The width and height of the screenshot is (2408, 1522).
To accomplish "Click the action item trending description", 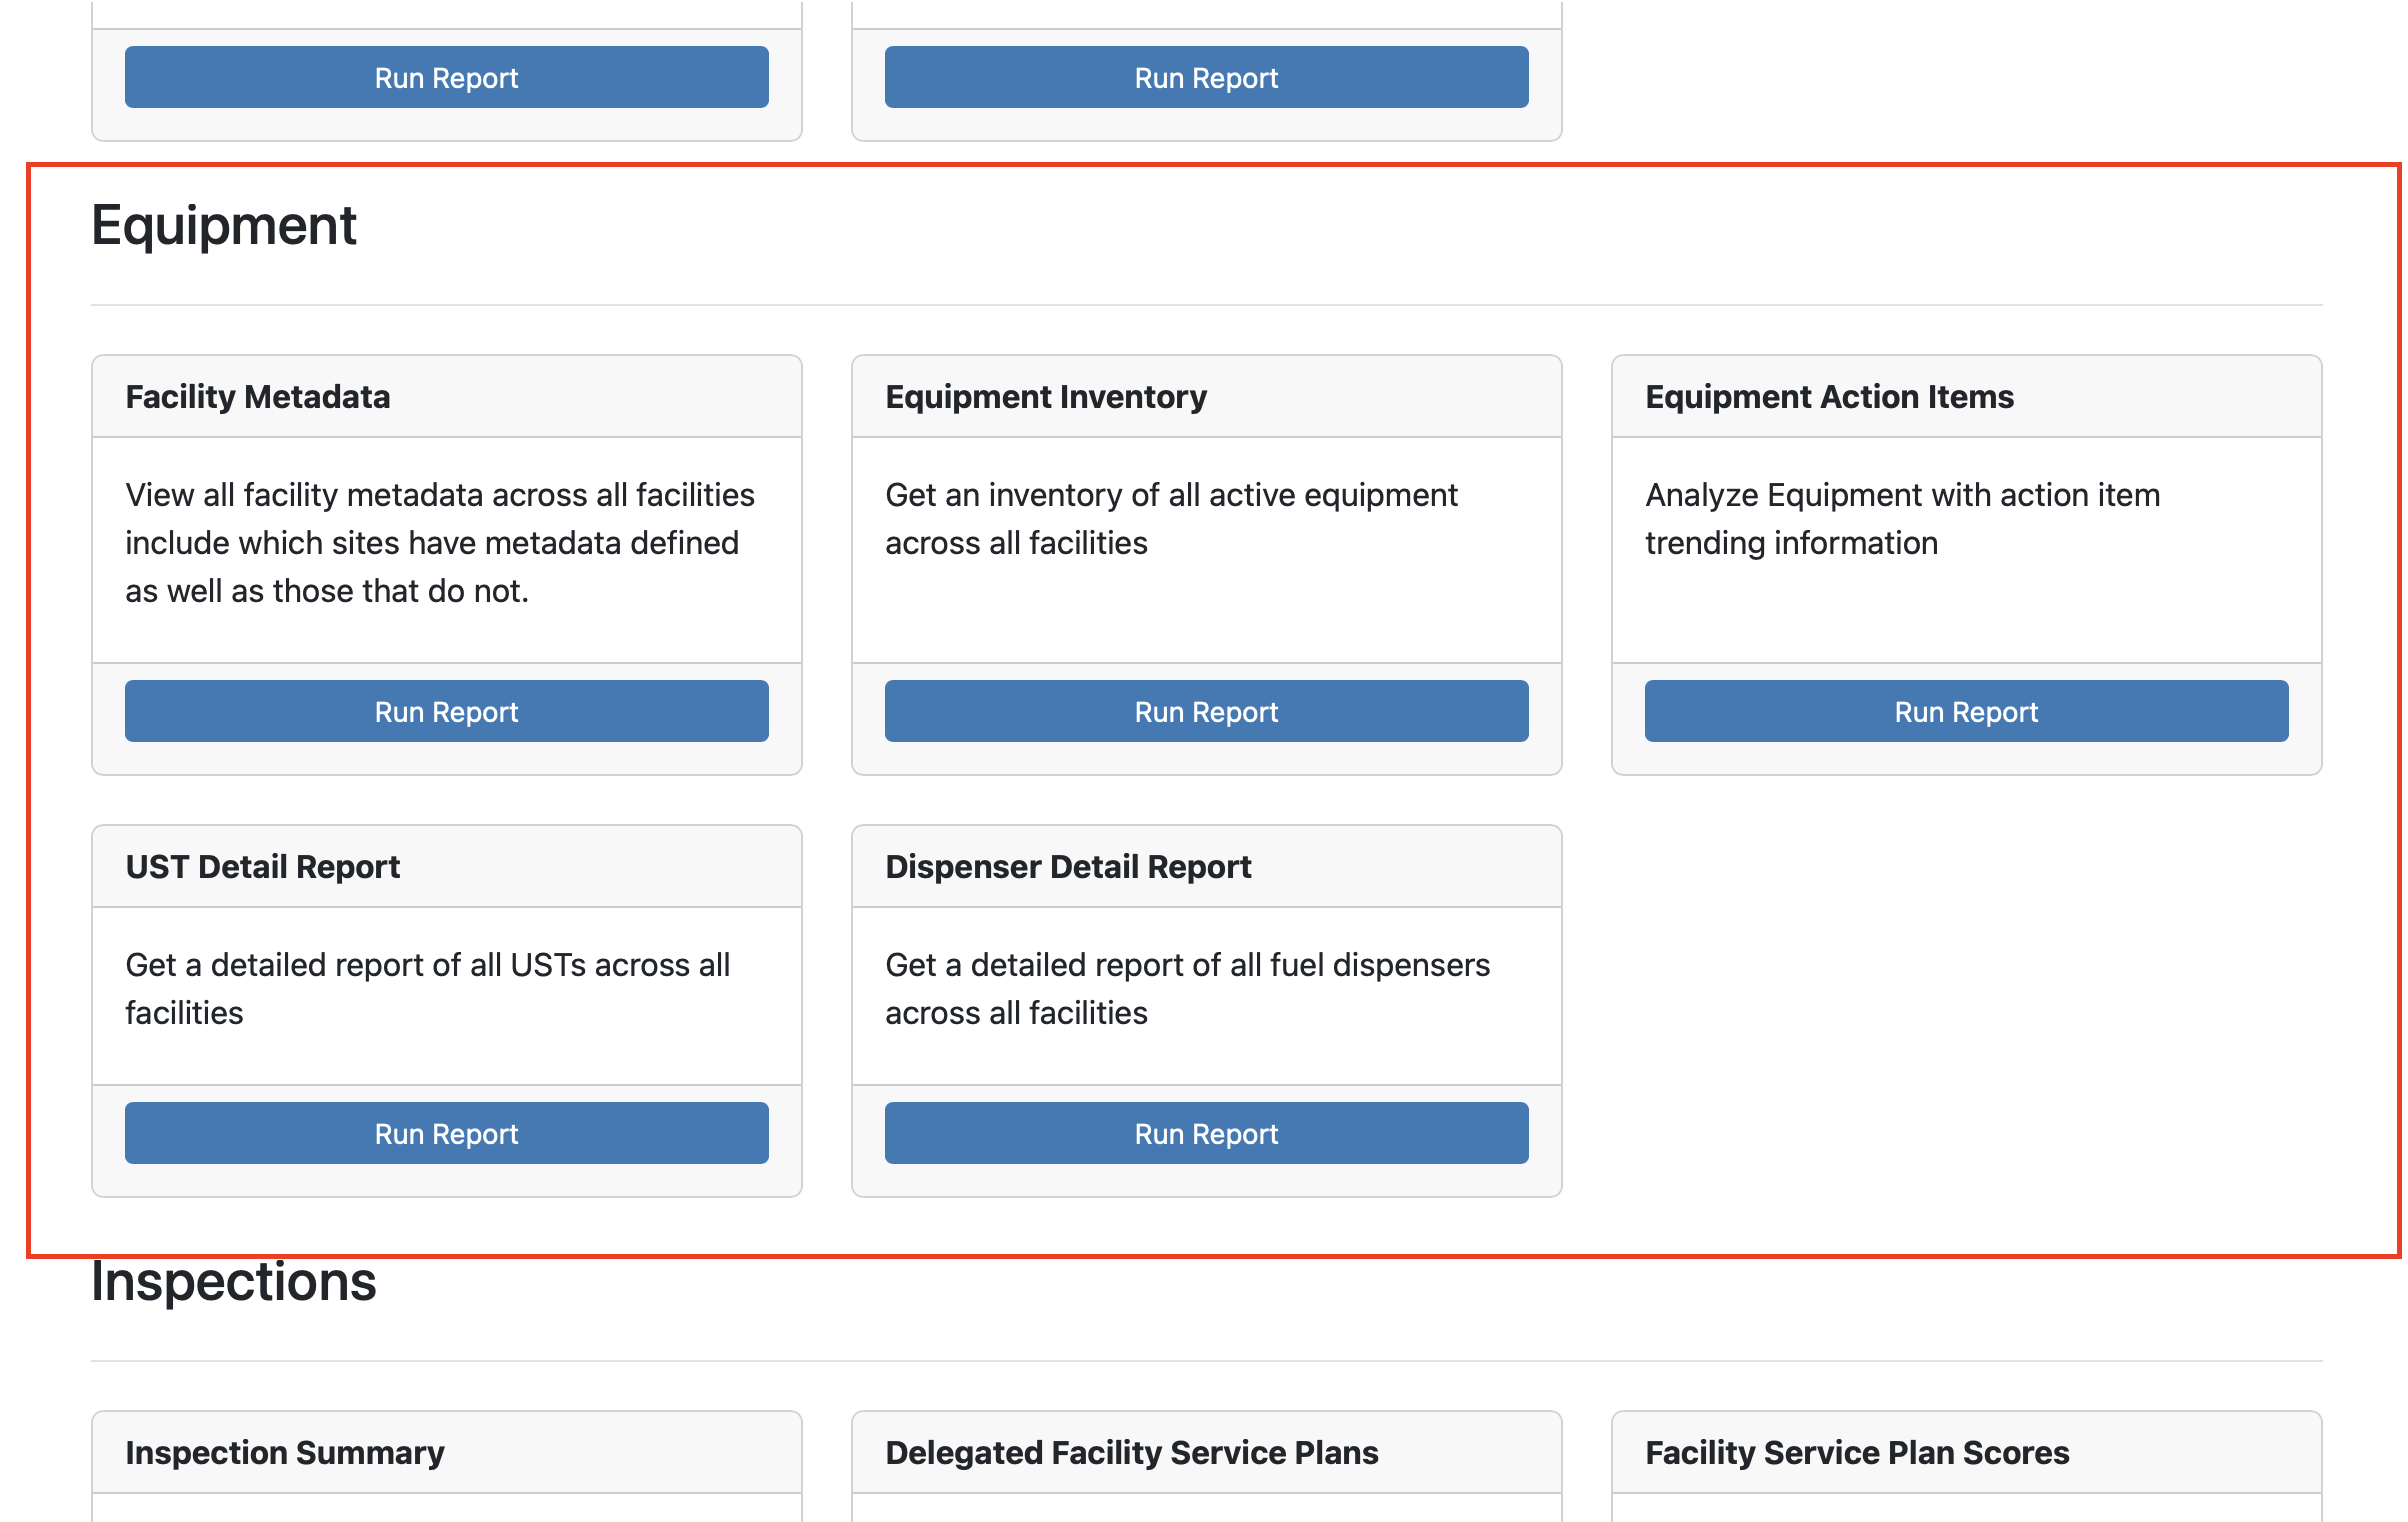I will pos(1902,519).
